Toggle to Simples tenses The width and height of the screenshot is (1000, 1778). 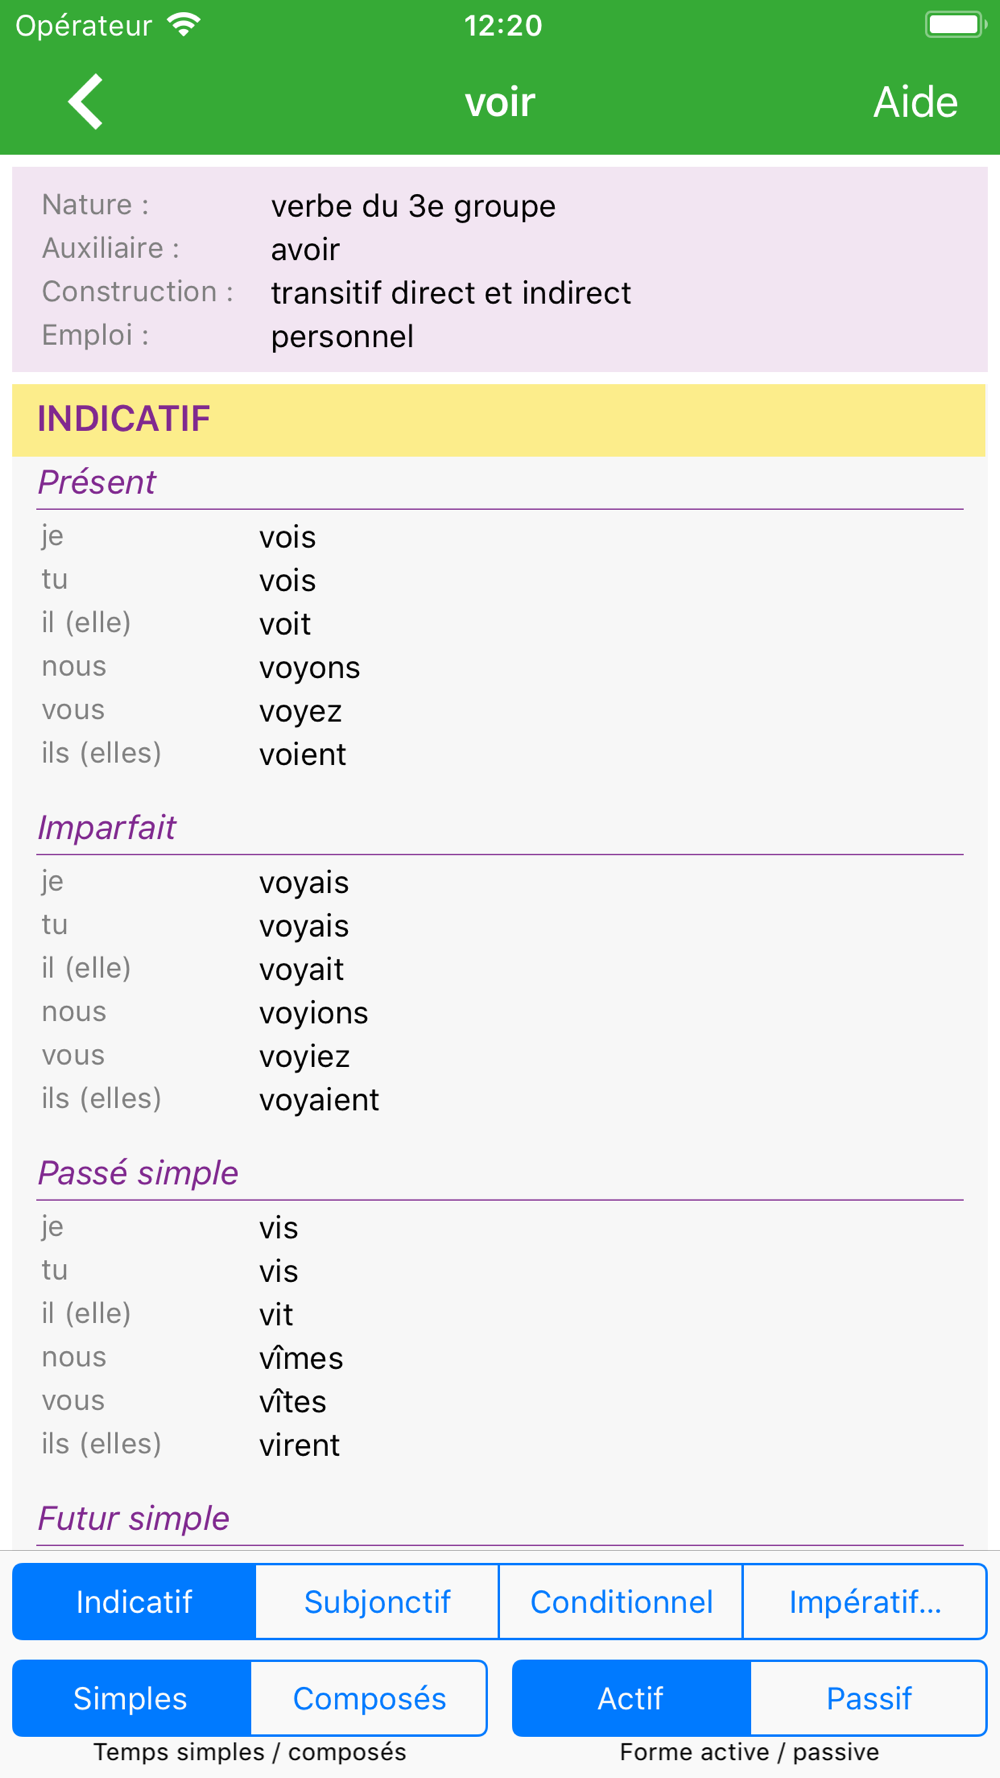(131, 1698)
